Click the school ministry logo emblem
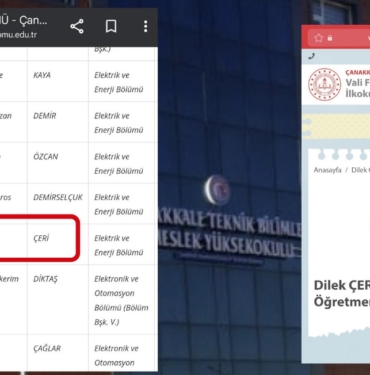The height and width of the screenshot is (375, 370). pos(324,84)
